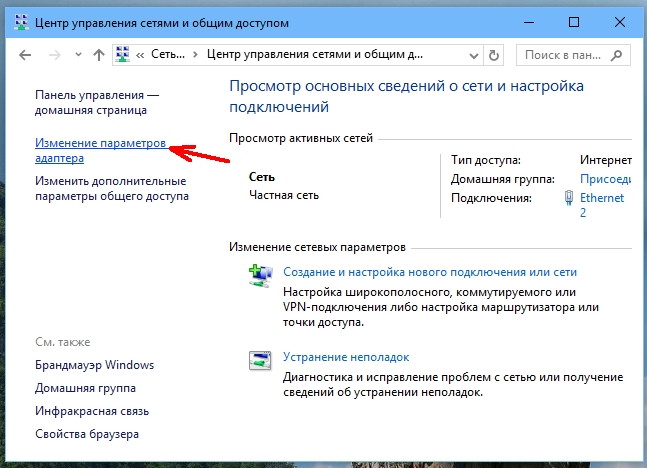Screen dimensions: 647x468
Task: Click the search field Поиск в панели
Action: (573, 55)
